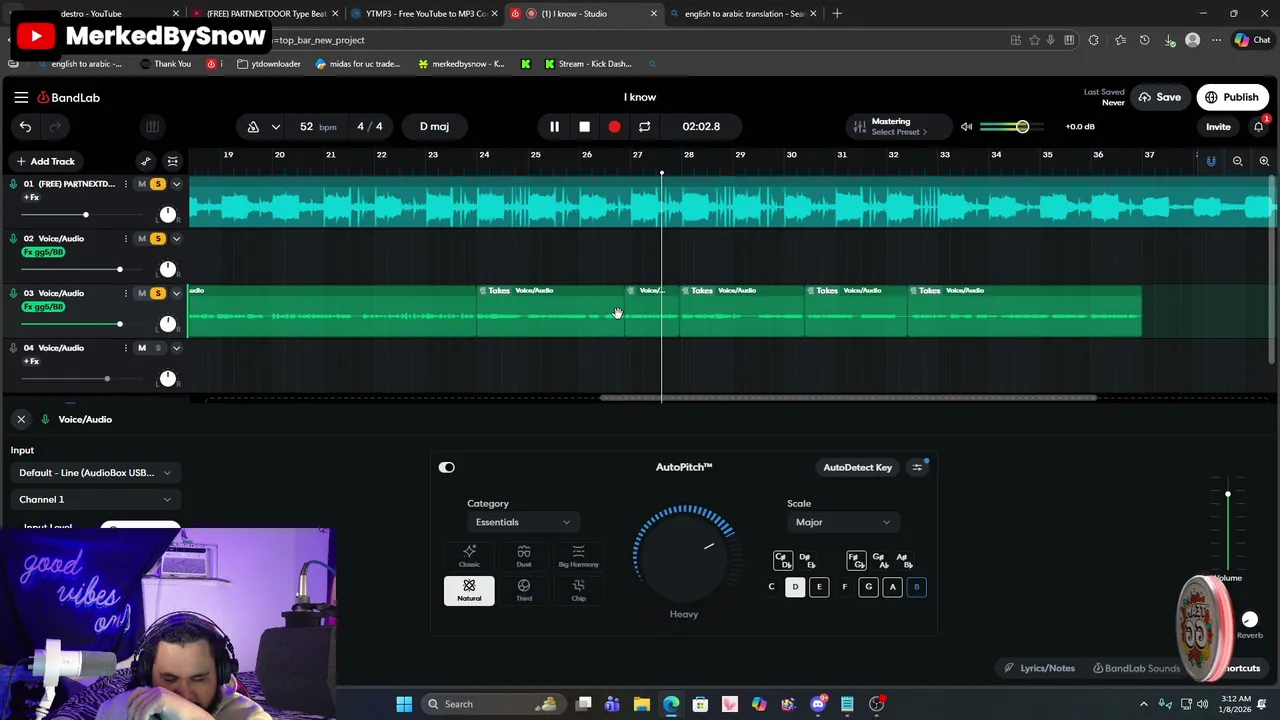Adjust the master volume slider handle
Screen dimensions: 1280x720
1022,127
